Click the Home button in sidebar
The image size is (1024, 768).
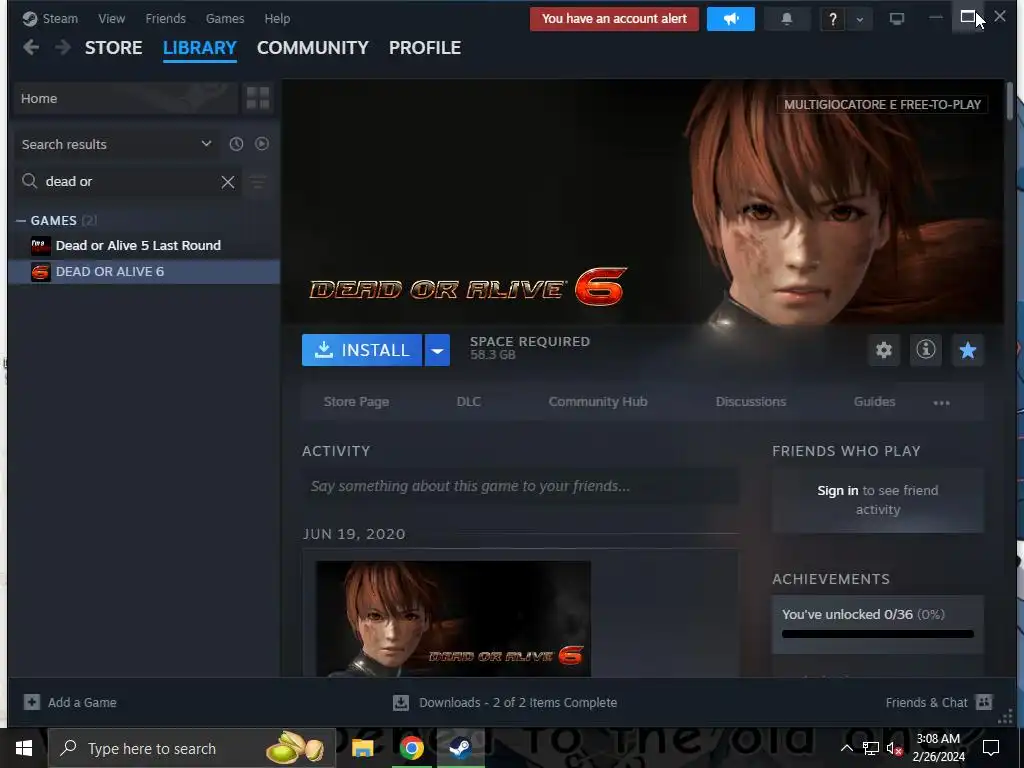tap(125, 99)
